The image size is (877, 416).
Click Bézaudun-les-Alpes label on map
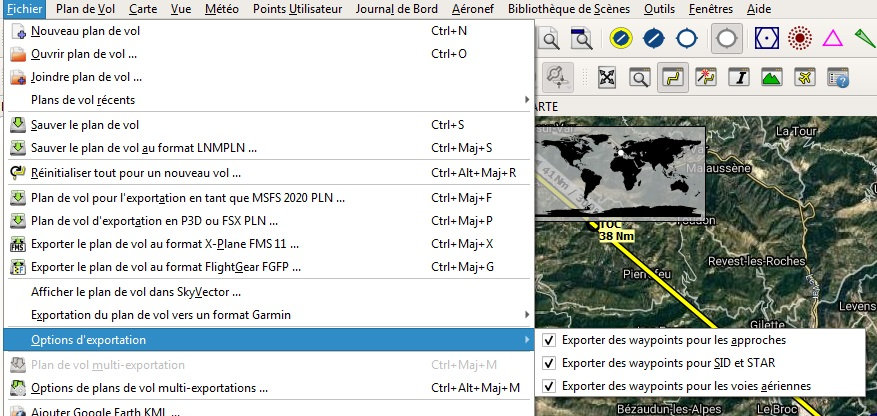coord(668,408)
